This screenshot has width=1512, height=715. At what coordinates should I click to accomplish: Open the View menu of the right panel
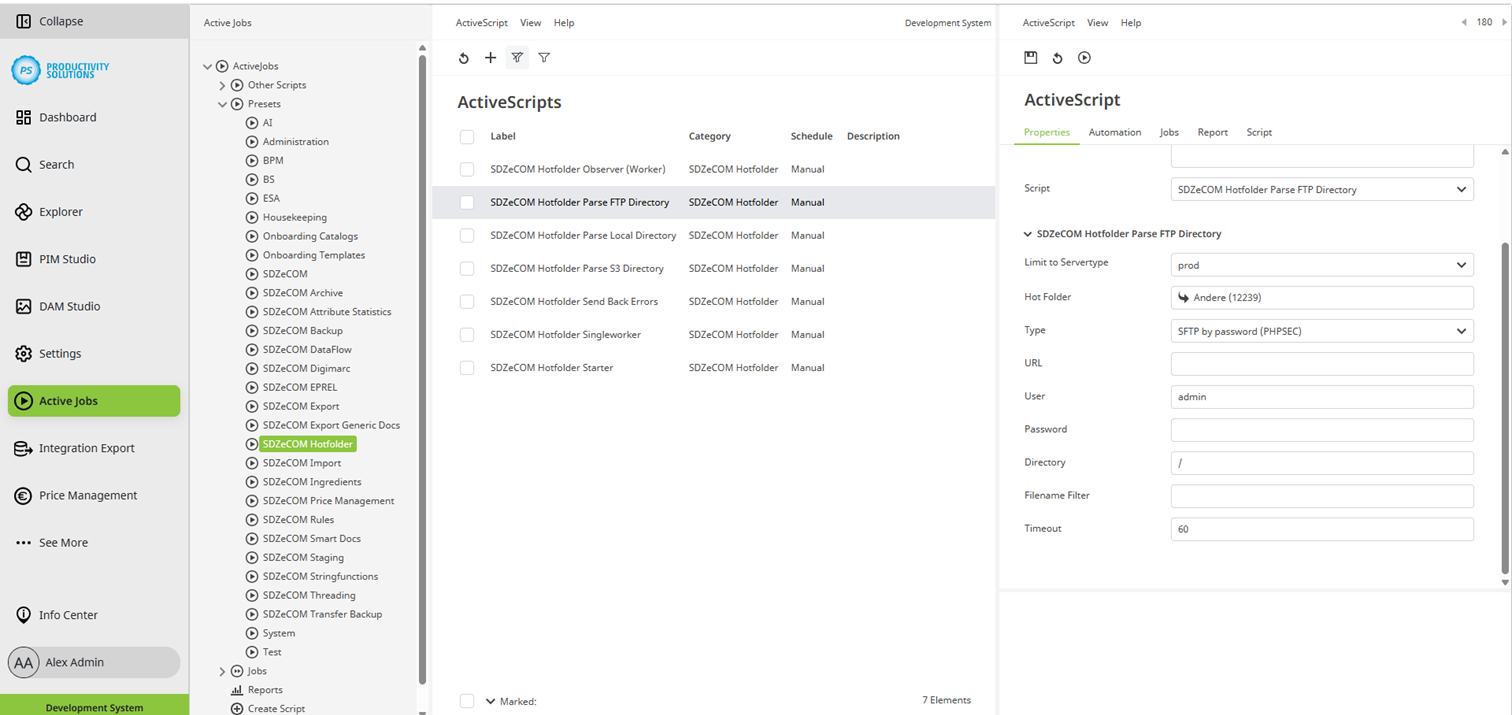tap(1097, 22)
